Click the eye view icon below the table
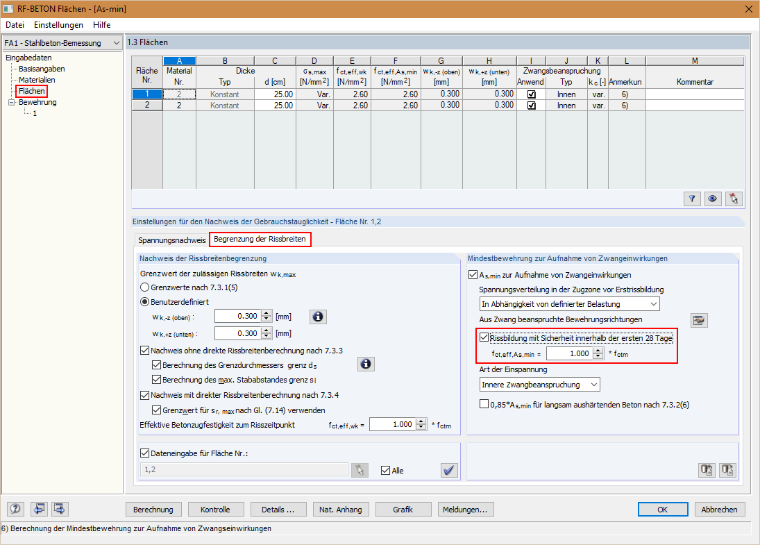This screenshot has height=545, width=760. click(712, 198)
